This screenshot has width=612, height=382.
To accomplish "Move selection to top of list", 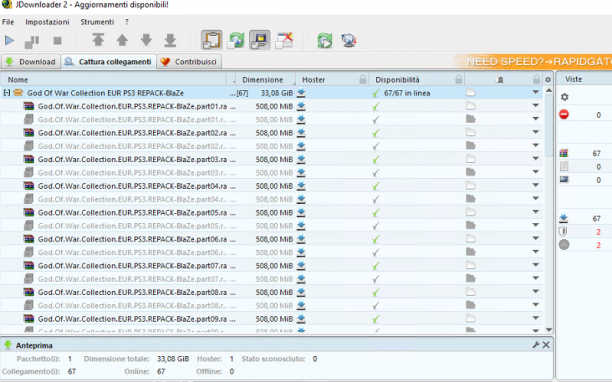I will pyautogui.click(x=98, y=40).
